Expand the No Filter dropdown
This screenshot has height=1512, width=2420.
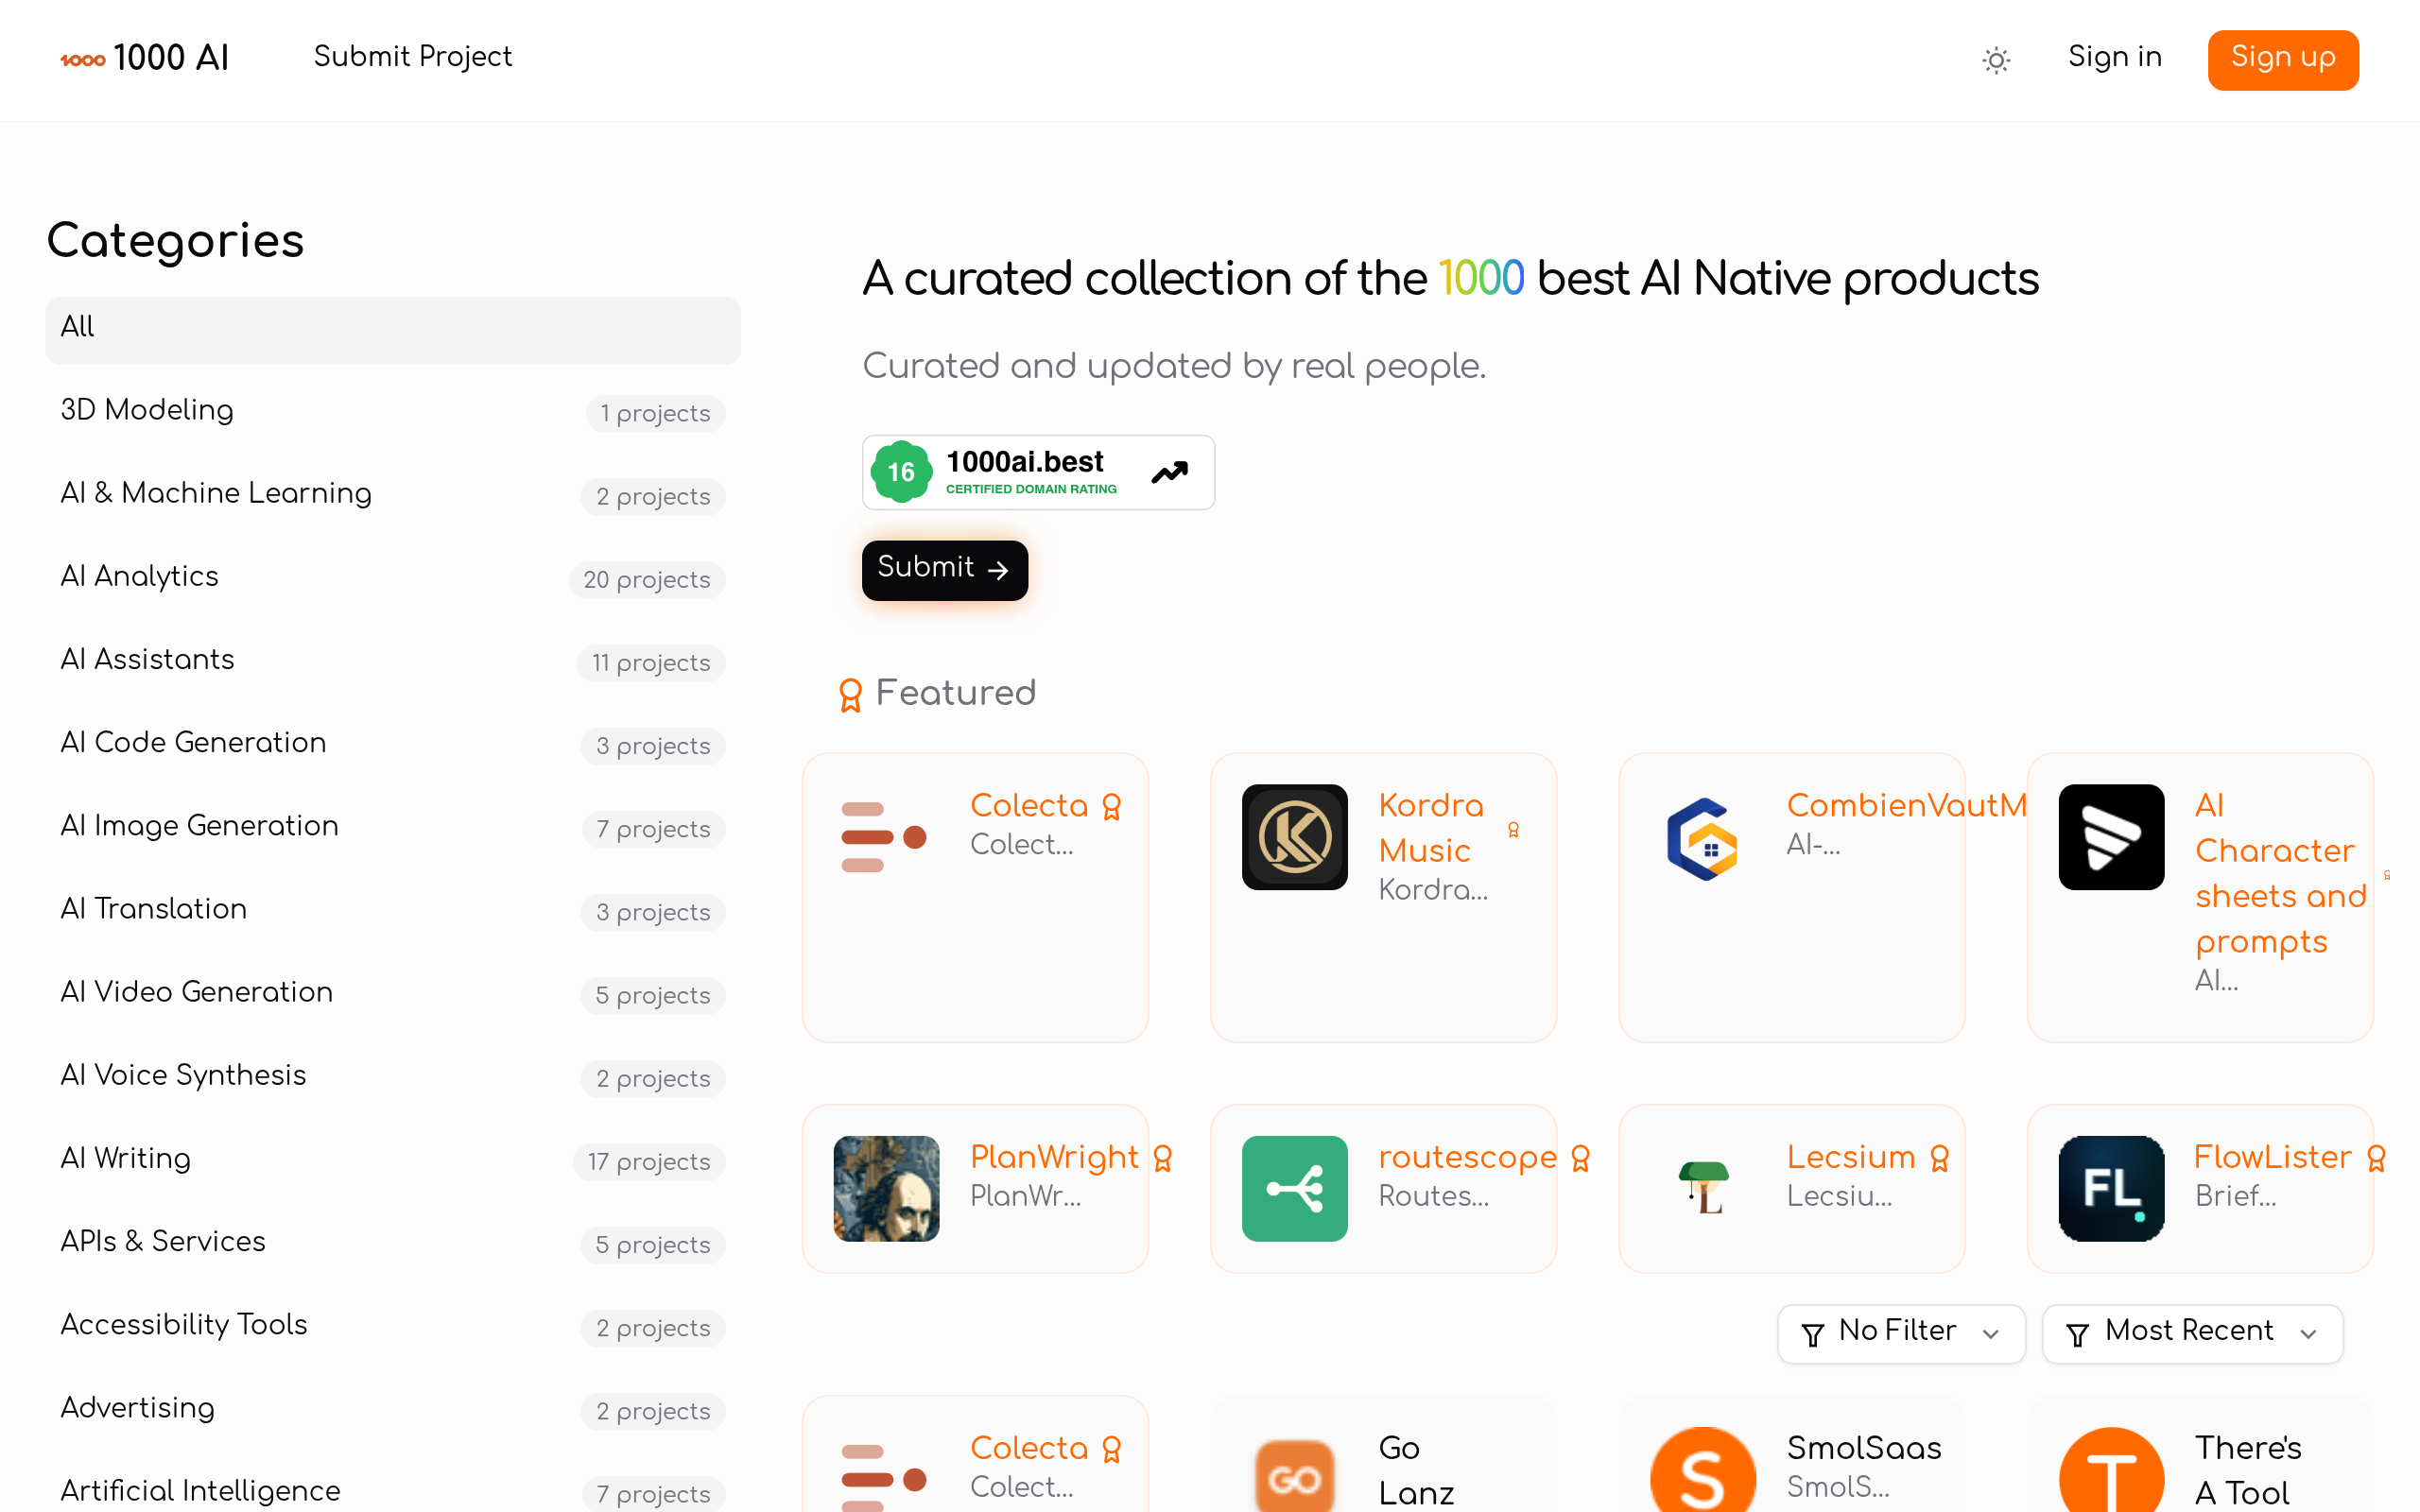pyautogui.click(x=1901, y=1332)
